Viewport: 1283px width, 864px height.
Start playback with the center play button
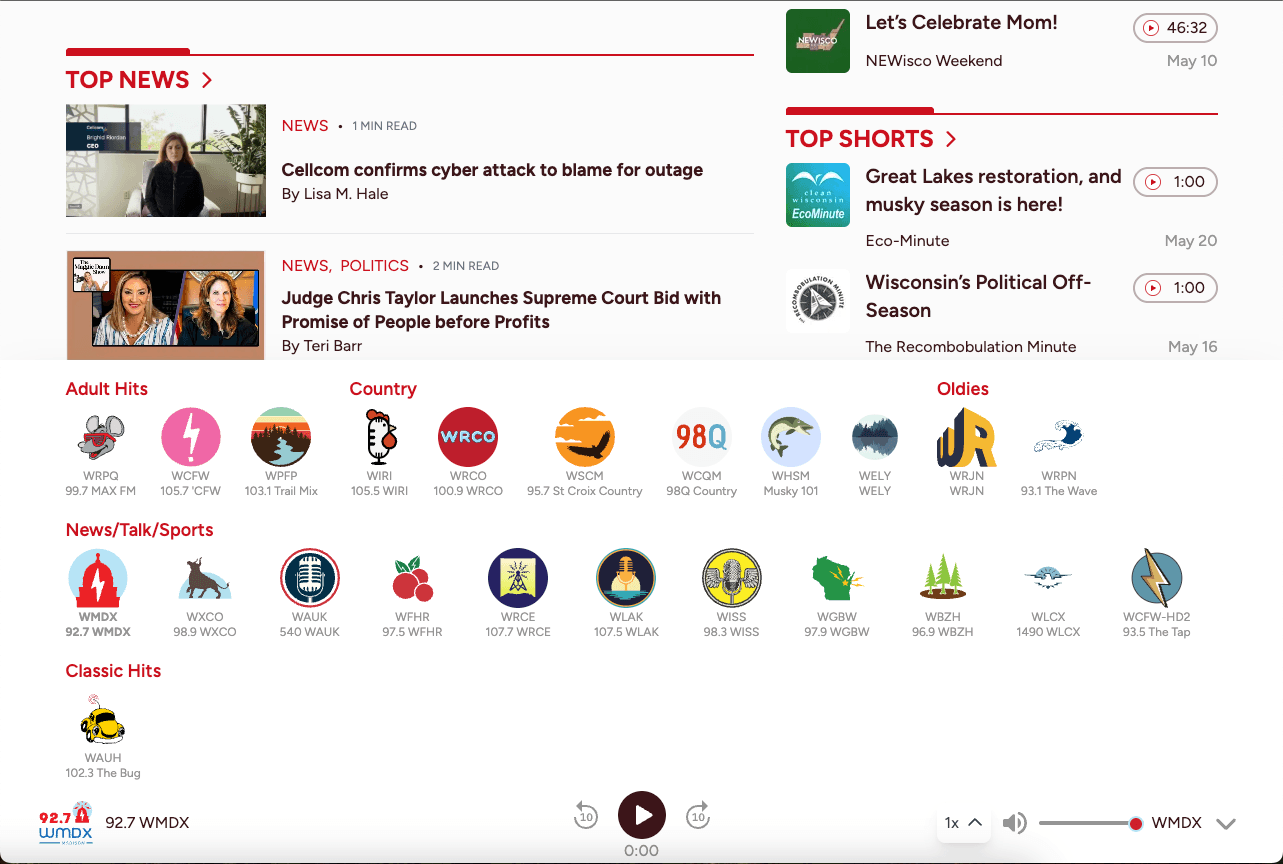[642, 815]
